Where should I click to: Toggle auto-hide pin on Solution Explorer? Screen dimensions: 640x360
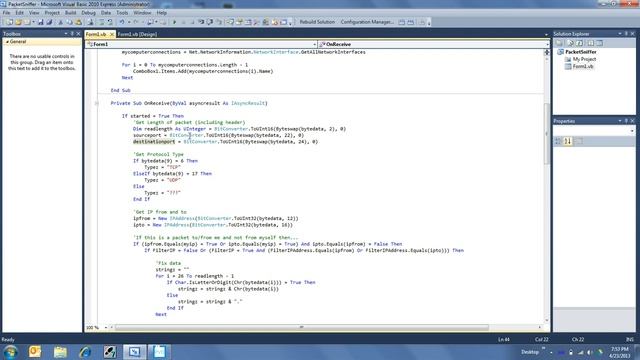(x=626, y=33)
